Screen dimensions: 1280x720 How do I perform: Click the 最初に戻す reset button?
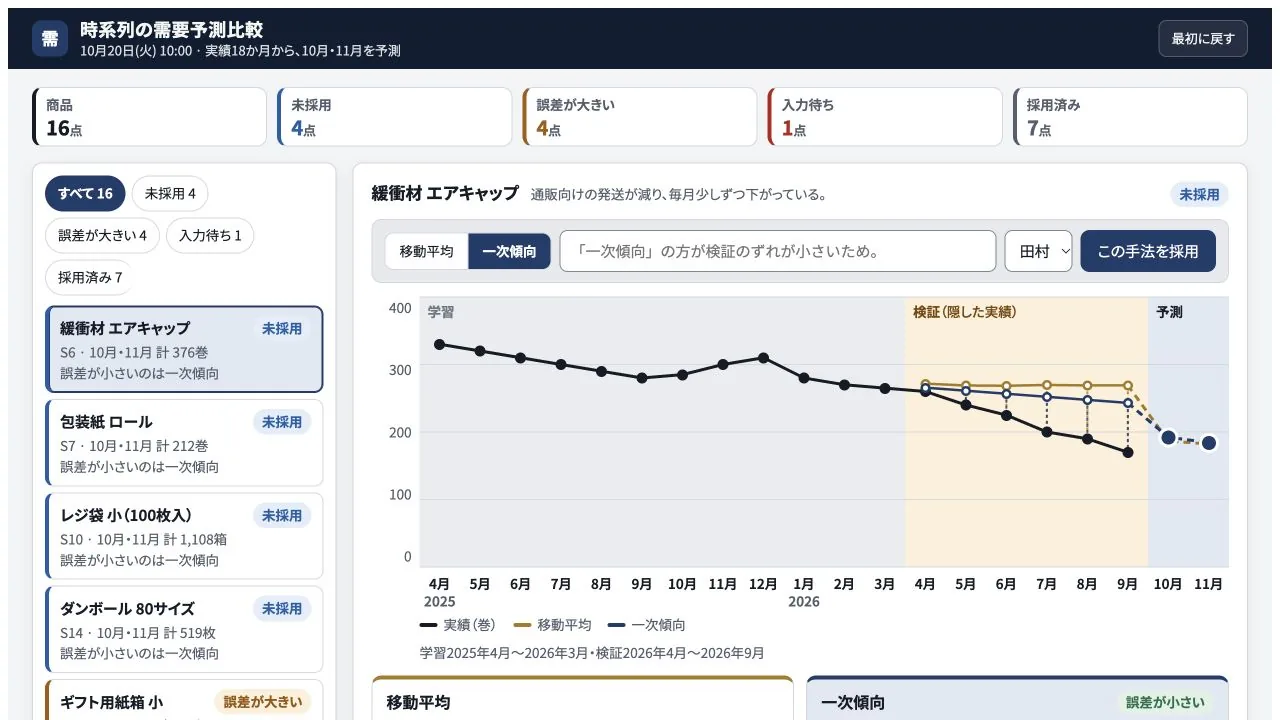point(1203,39)
